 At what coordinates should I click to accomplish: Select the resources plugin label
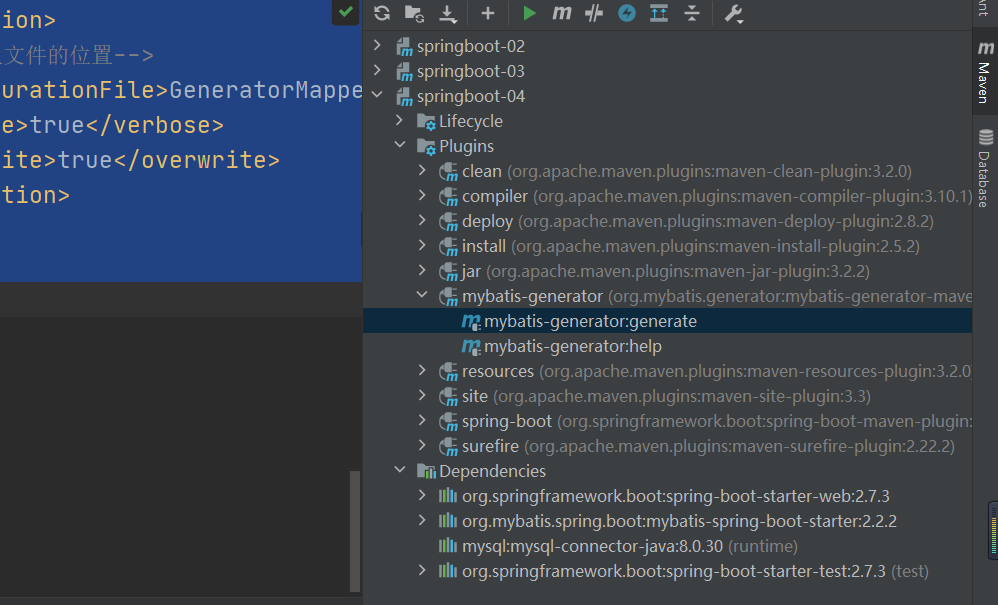click(x=498, y=371)
